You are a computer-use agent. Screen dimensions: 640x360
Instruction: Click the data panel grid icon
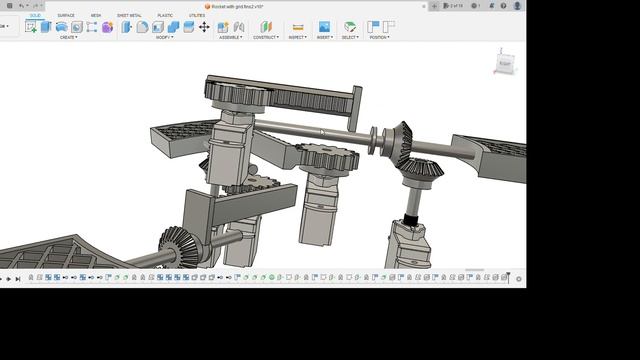[x=10, y=6]
